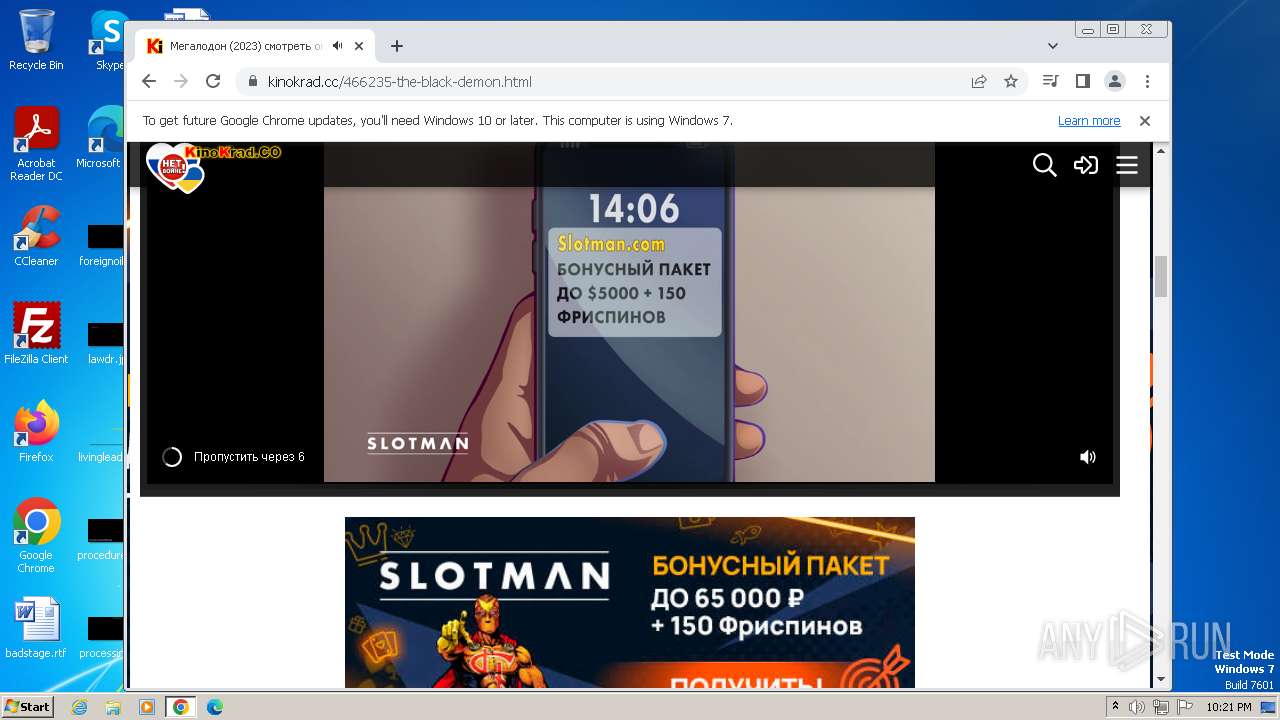This screenshot has width=1280, height=720.
Task: Click the Slotman video ad
Action: (629, 312)
